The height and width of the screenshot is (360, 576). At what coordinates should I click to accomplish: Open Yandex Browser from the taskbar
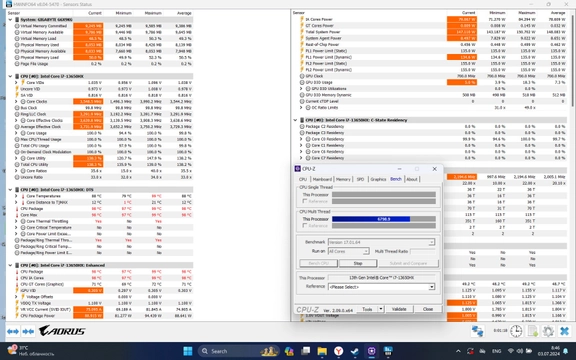[339, 351]
